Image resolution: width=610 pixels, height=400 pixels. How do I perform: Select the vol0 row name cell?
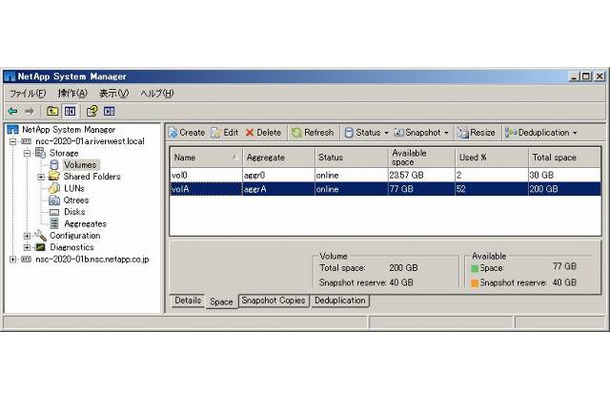tap(206, 175)
